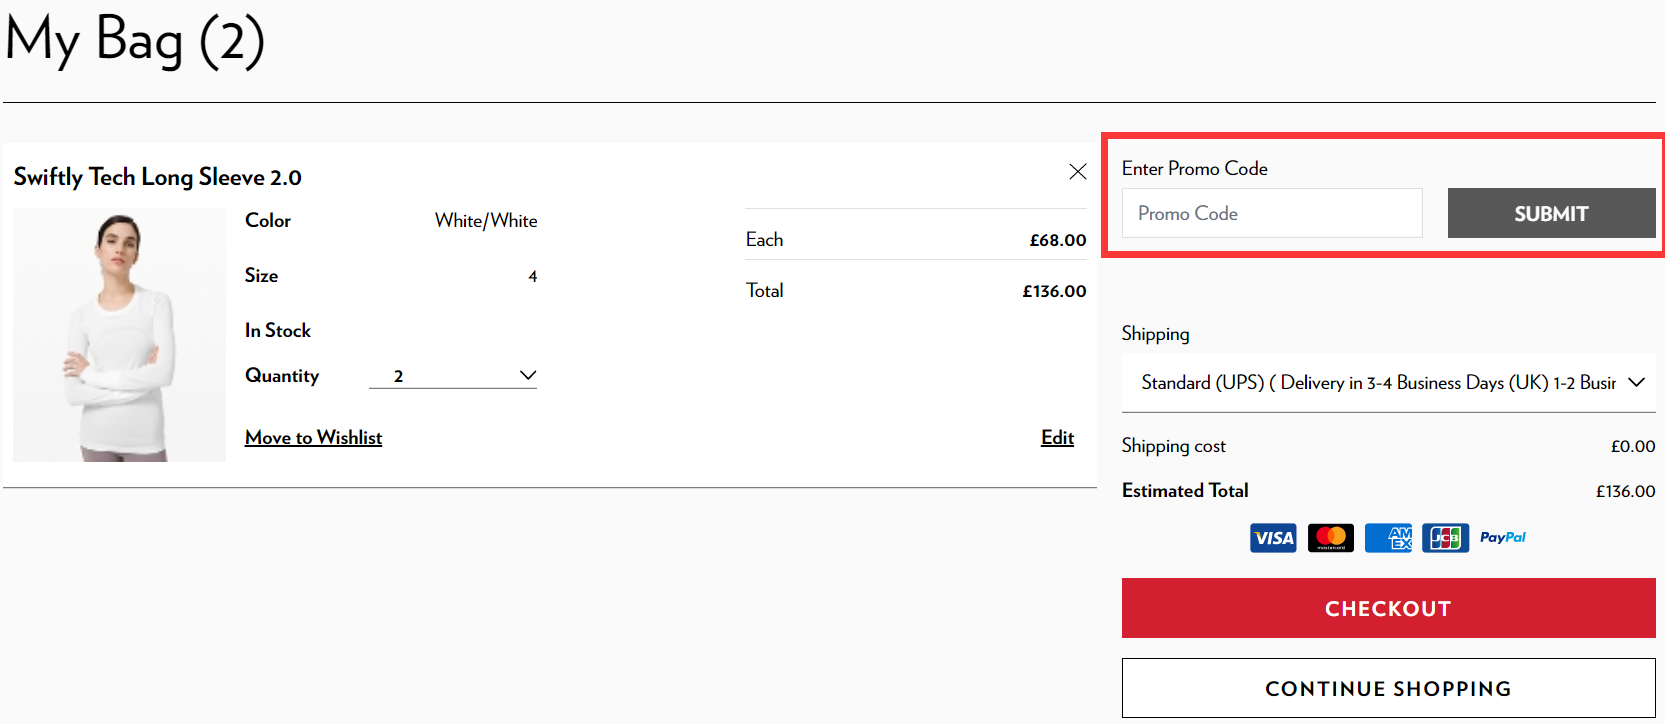
Task: Click the Shipping cost £0.00 value
Action: (1633, 446)
